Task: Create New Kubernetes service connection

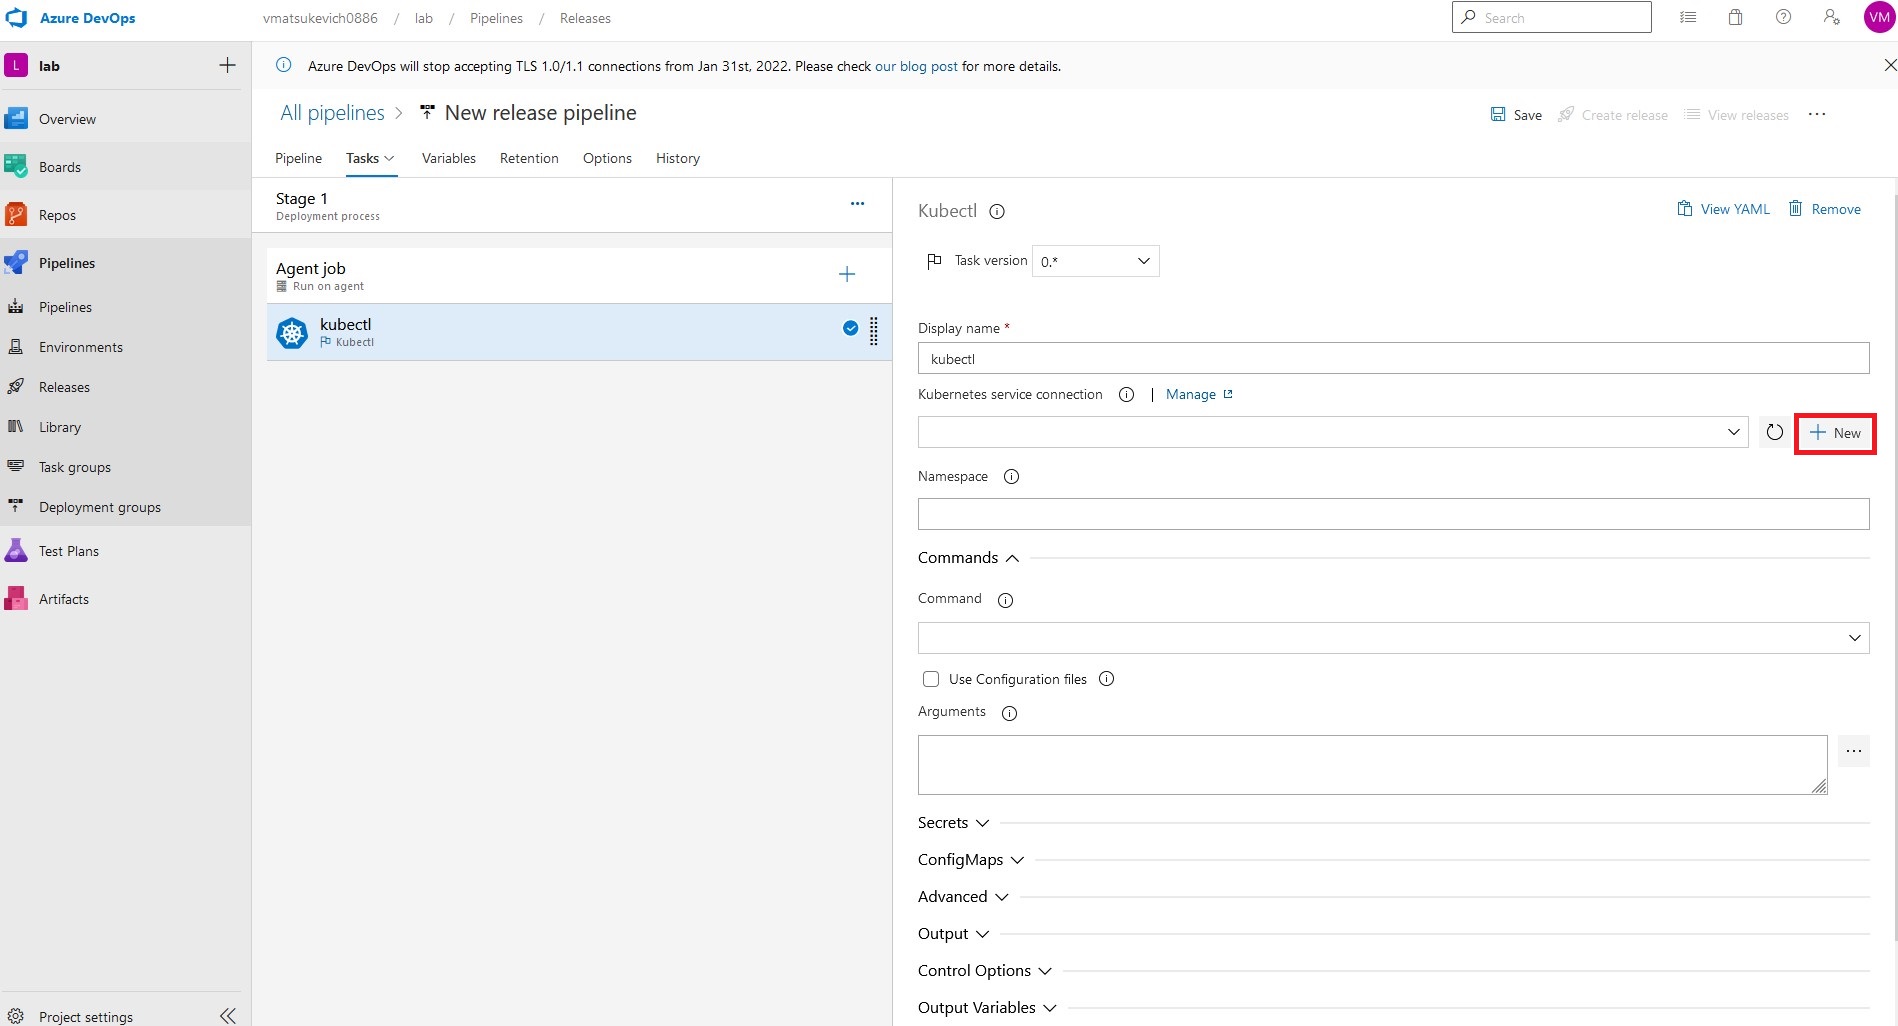Action: pos(1835,433)
